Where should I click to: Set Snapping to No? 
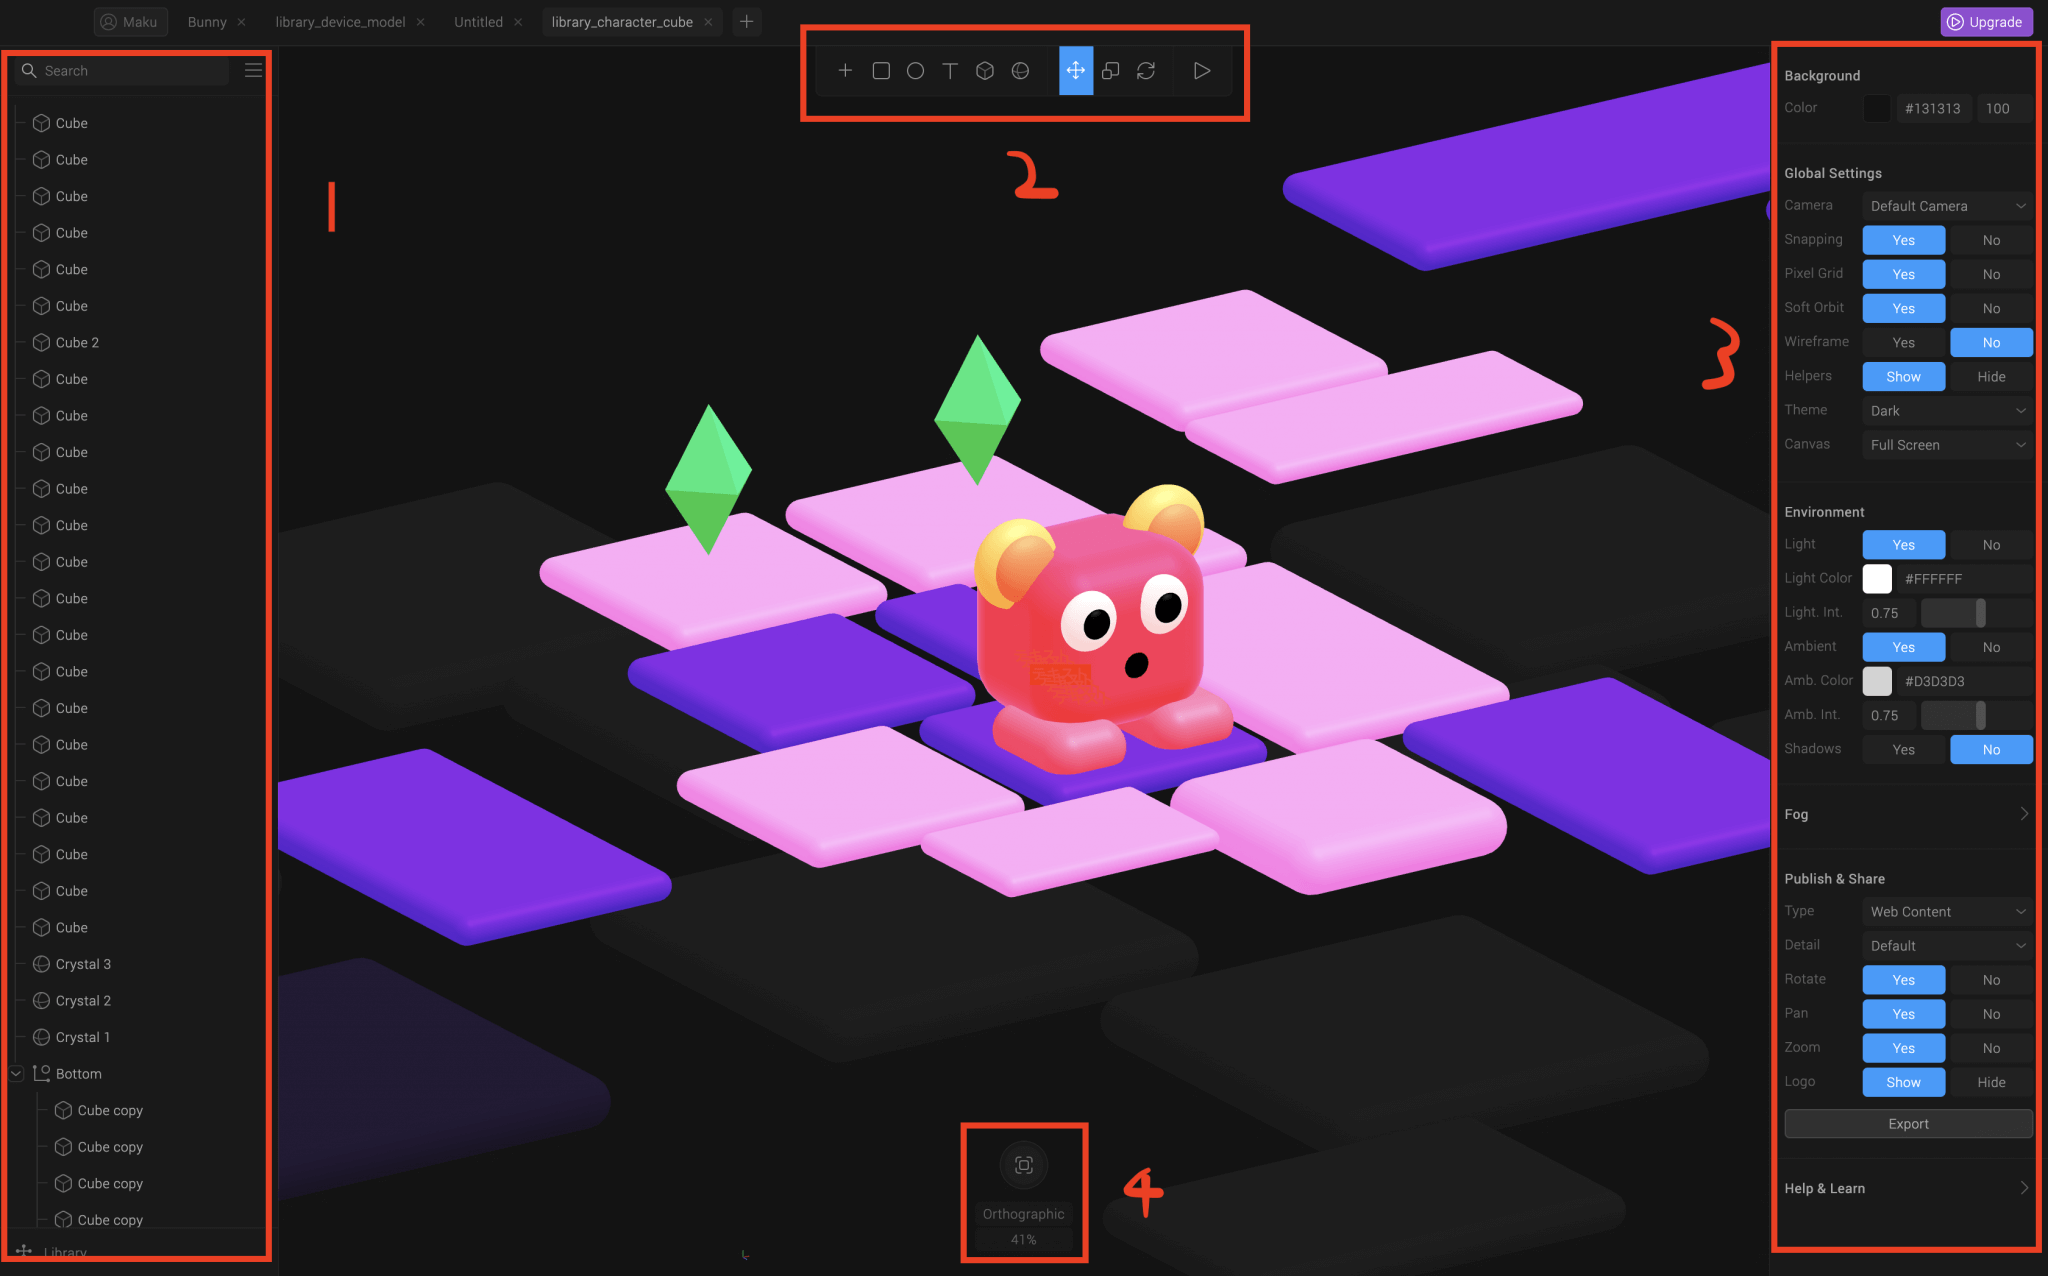1991,241
